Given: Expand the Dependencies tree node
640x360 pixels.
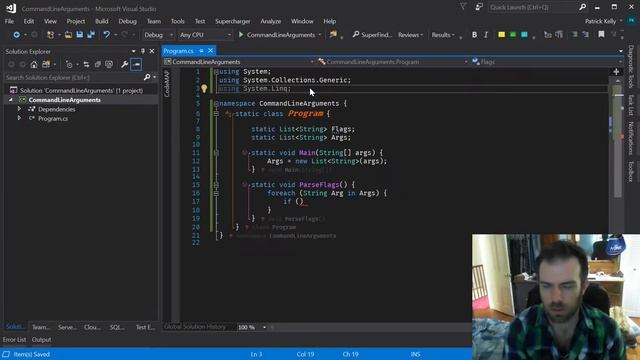Looking at the screenshot, I should [x=19, y=109].
